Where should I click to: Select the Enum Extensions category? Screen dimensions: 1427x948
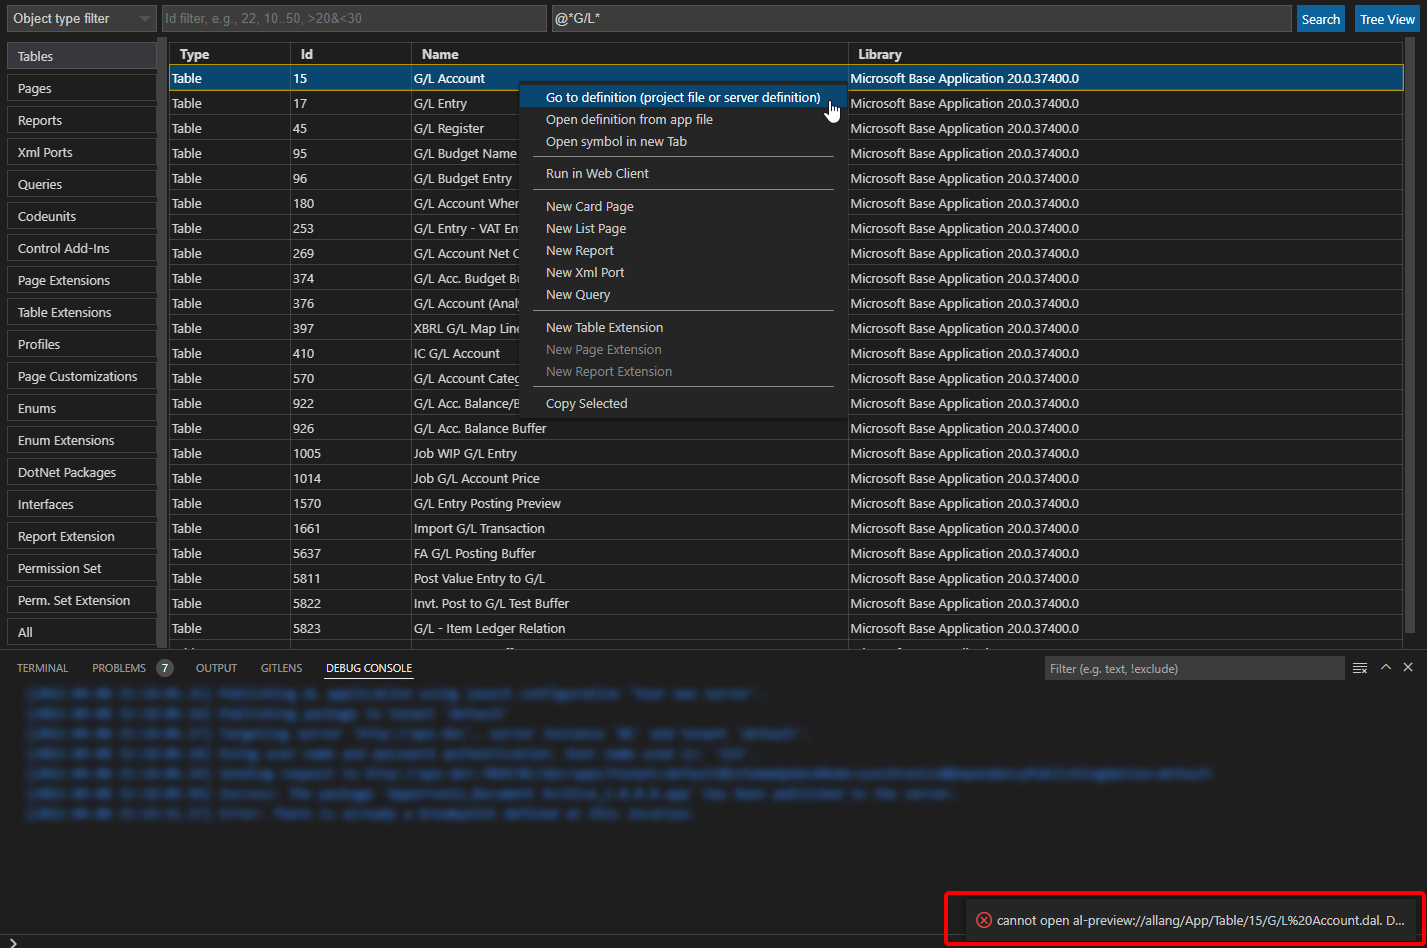click(x=80, y=440)
